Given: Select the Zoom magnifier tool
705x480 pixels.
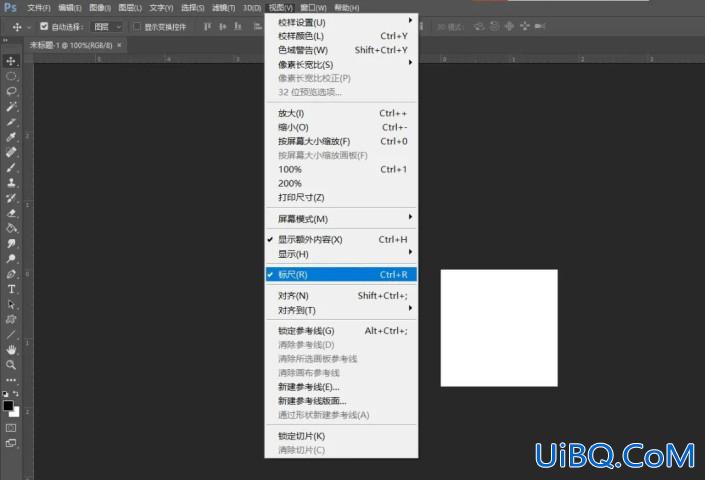Looking at the screenshot, I should pyautogui.click(x=11, y=365).
